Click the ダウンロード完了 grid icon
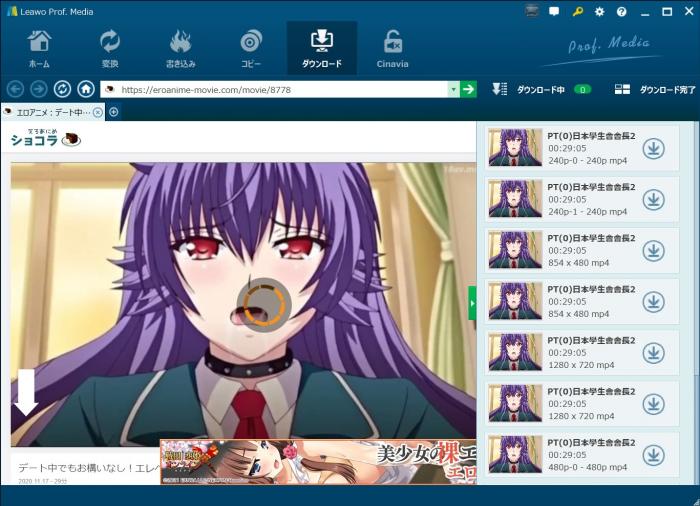The width and height of the screenshot is (700, 506). click(622, 90)
